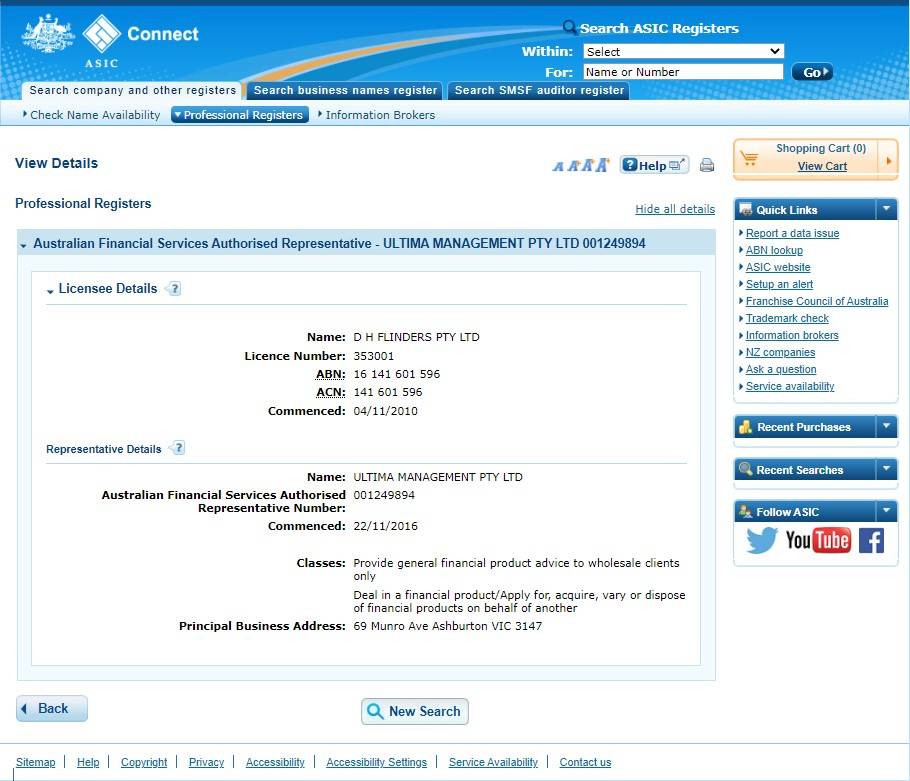Collapse the Quick Links panel
The width and height of the screenshot is (910, 781).
[886, 210]
